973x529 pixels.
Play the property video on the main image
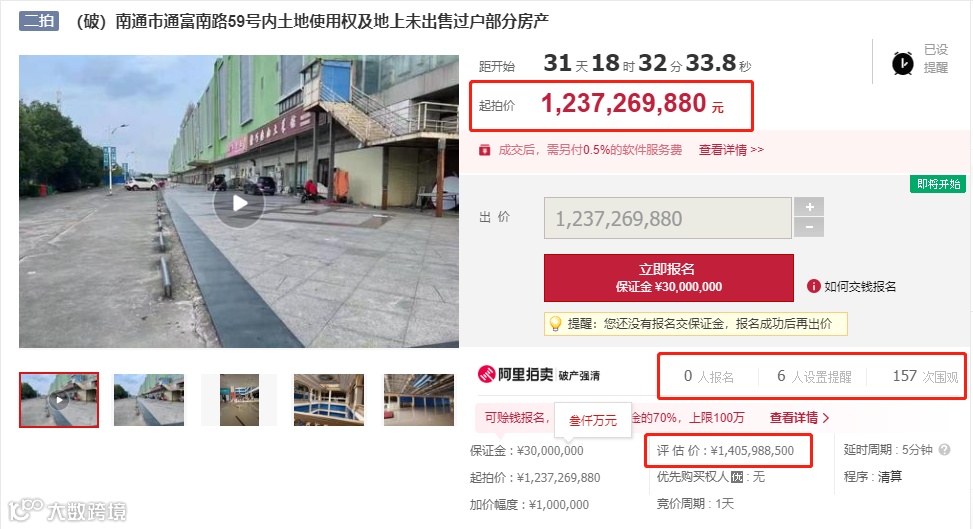click(239, 202)
